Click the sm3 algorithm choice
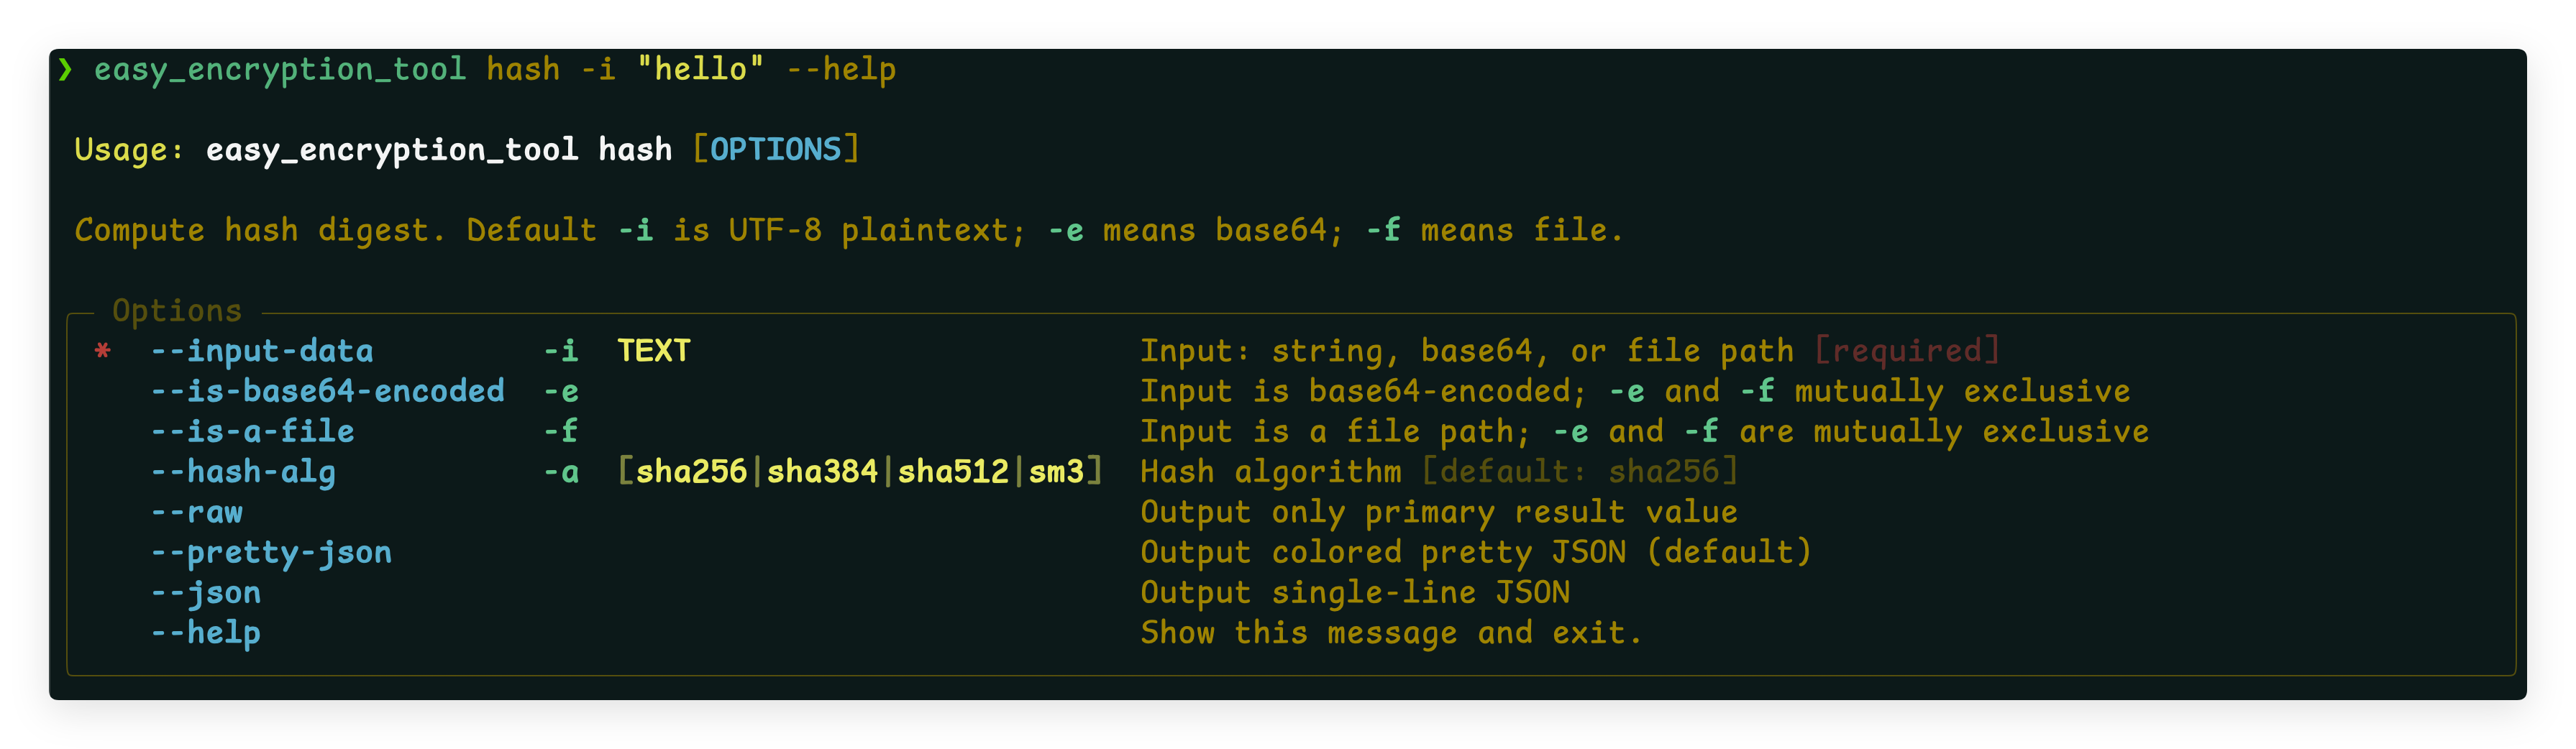2576x749 pixels. [1056, 471]
